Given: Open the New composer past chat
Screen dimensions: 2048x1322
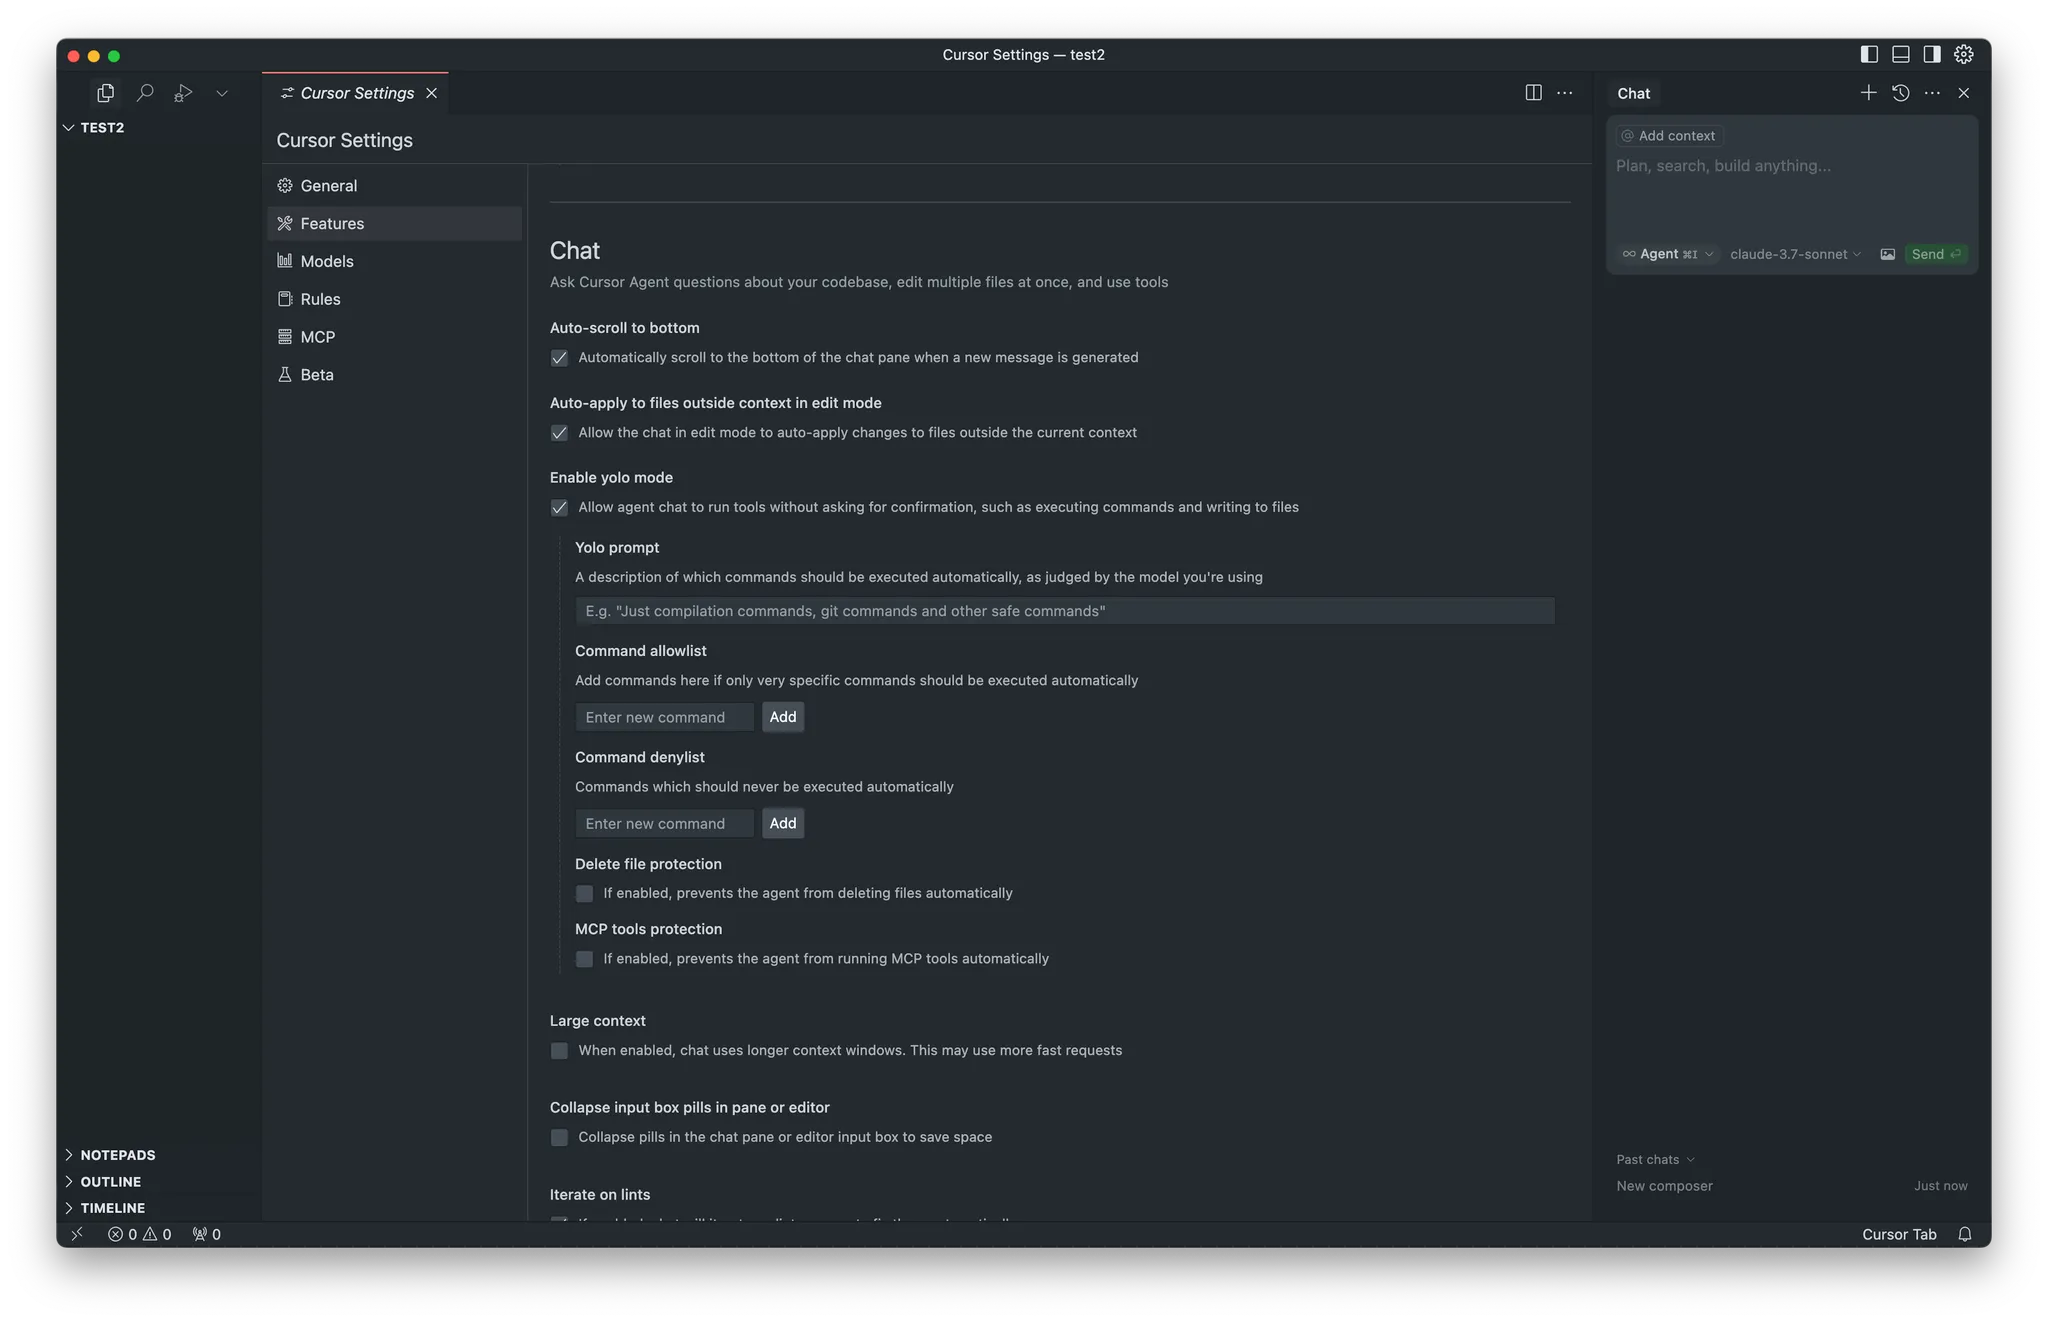Looking at the screenshot, I should [x=1791, y=1186].
